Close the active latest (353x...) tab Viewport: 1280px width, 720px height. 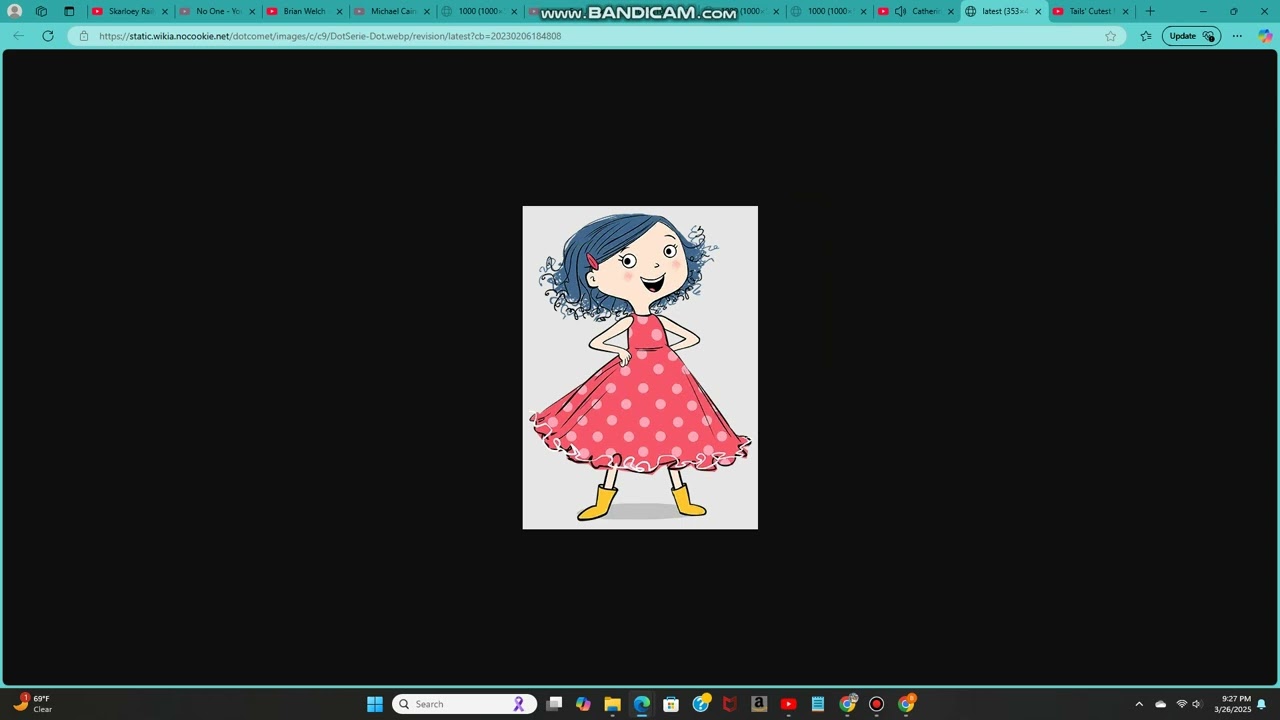tap(1038, 11)
